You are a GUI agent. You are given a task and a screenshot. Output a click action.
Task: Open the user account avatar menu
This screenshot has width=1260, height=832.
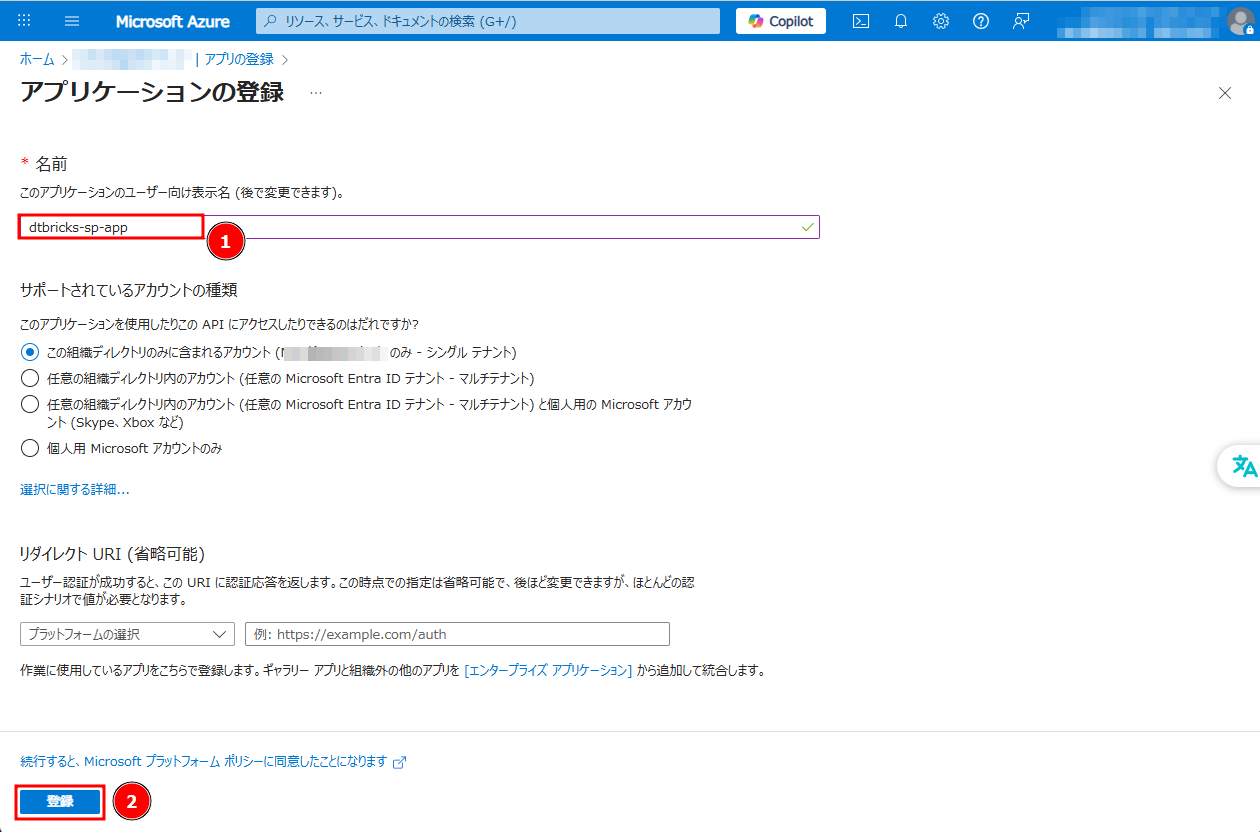pos(1241,21)
